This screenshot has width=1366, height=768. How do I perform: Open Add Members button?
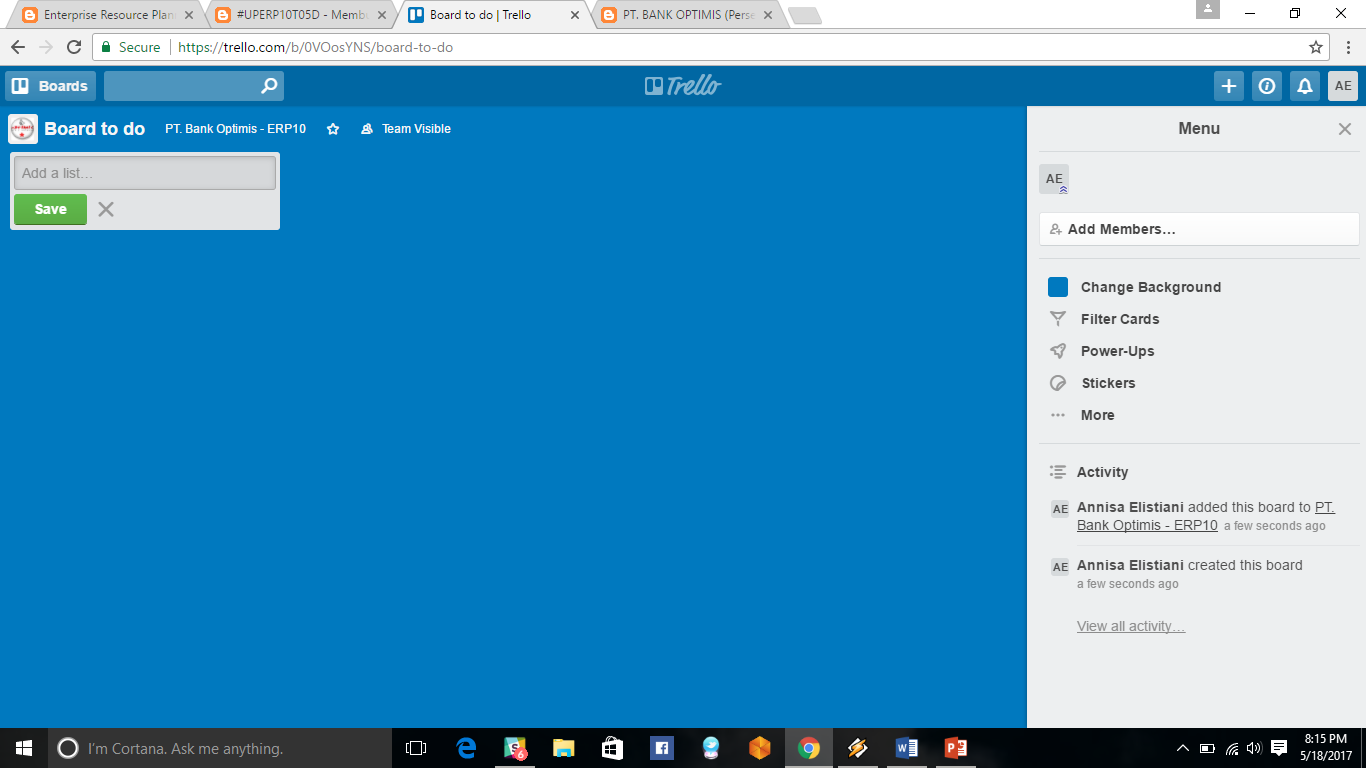click(x=1199, y=229)
